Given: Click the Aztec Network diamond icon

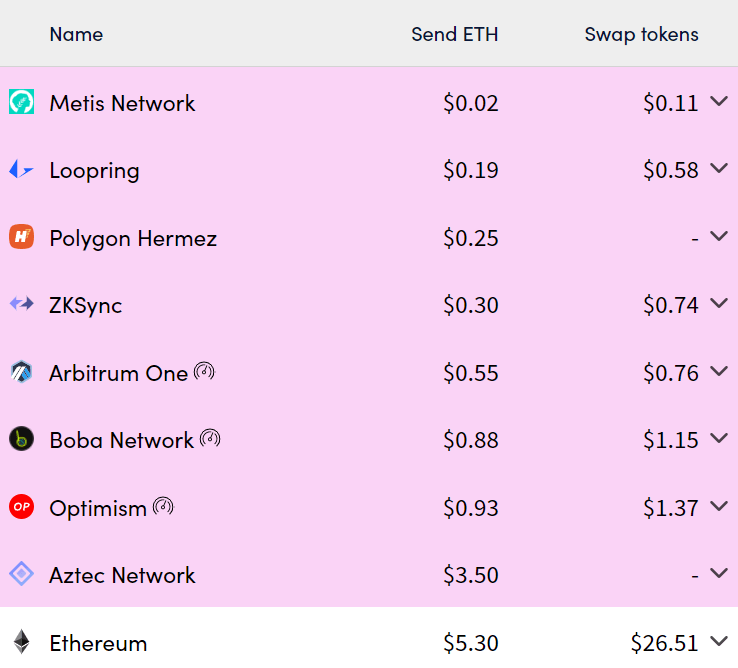Looking at the screenshot, I should tap(22, 574).
